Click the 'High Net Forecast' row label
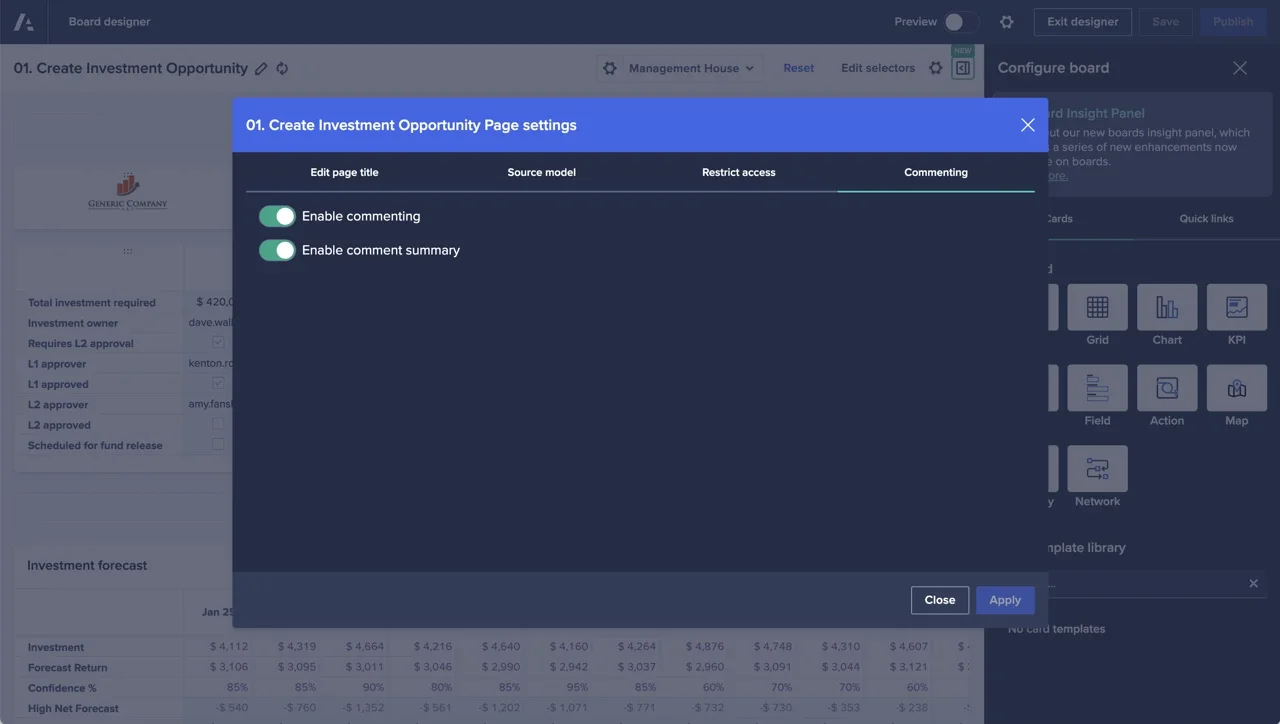 click(x=73, y=709)
